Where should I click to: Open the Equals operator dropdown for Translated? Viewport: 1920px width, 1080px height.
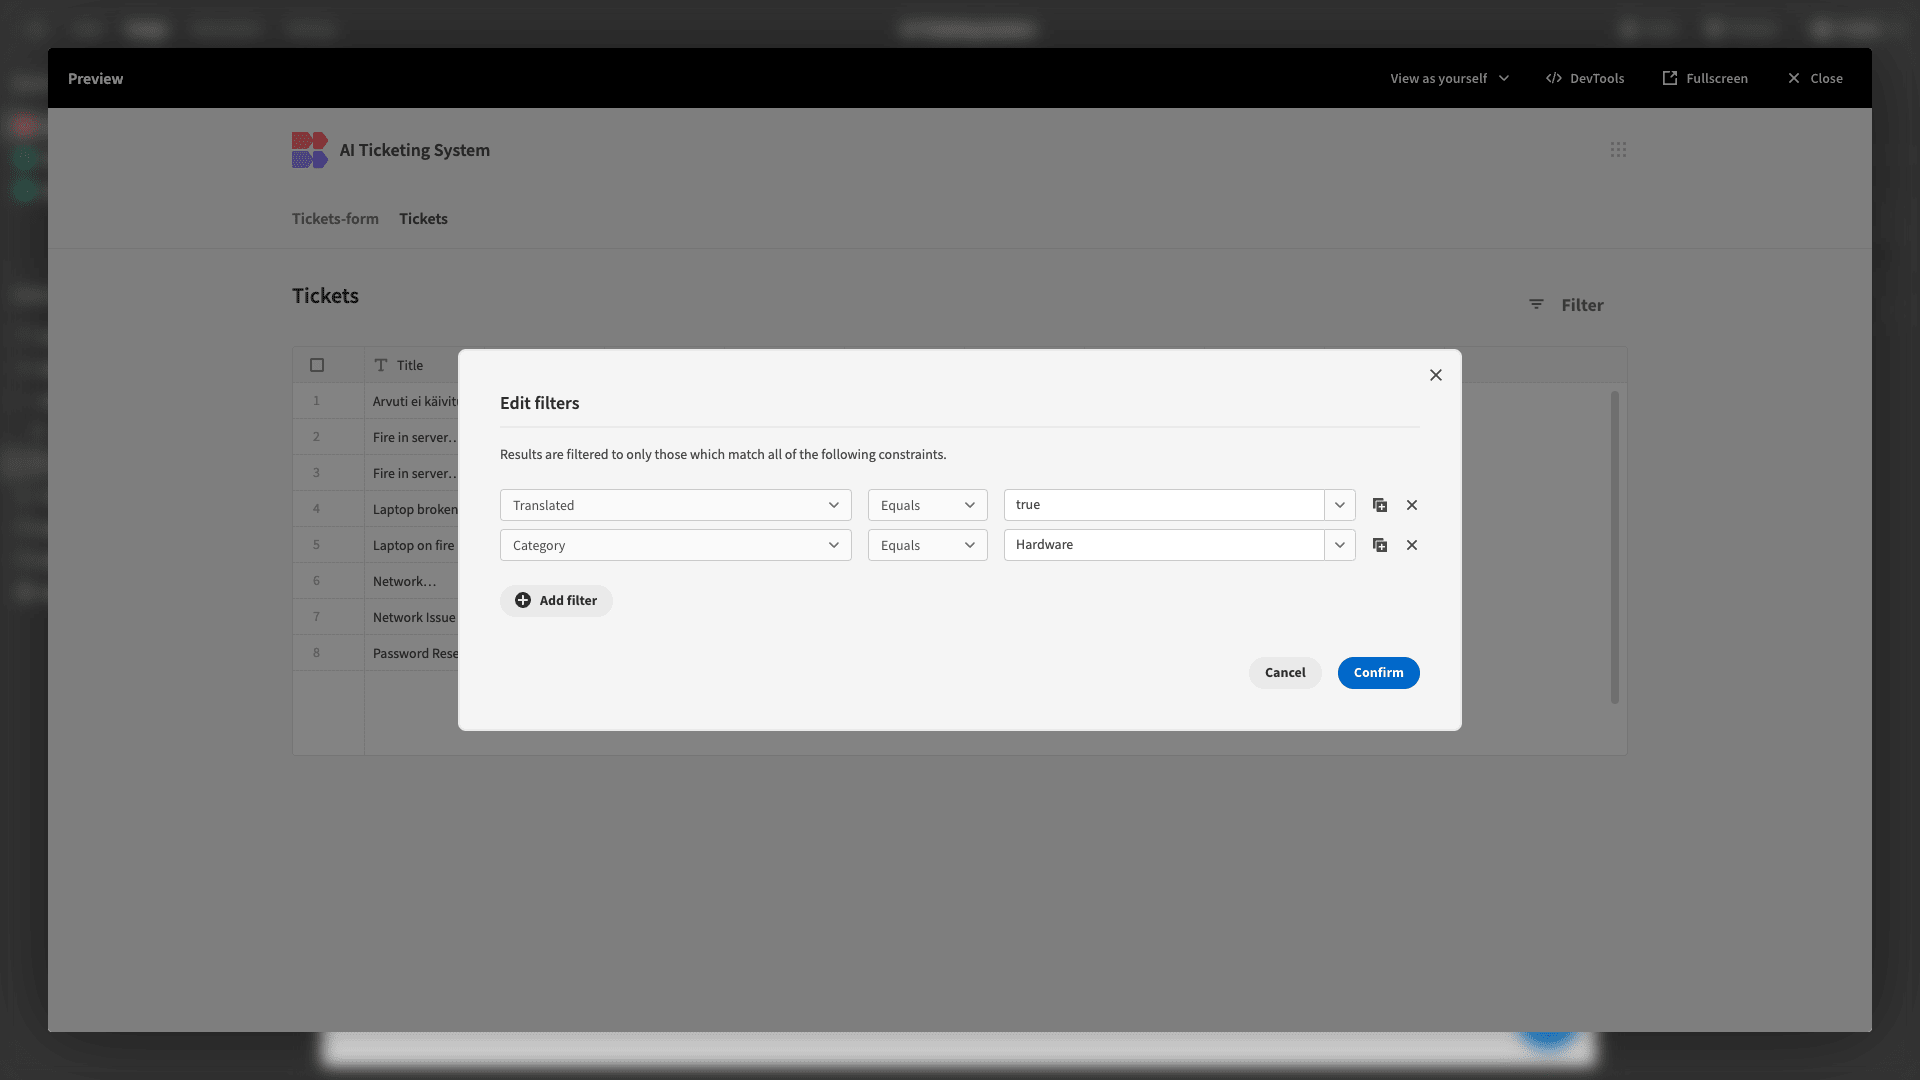click(928, 505)
